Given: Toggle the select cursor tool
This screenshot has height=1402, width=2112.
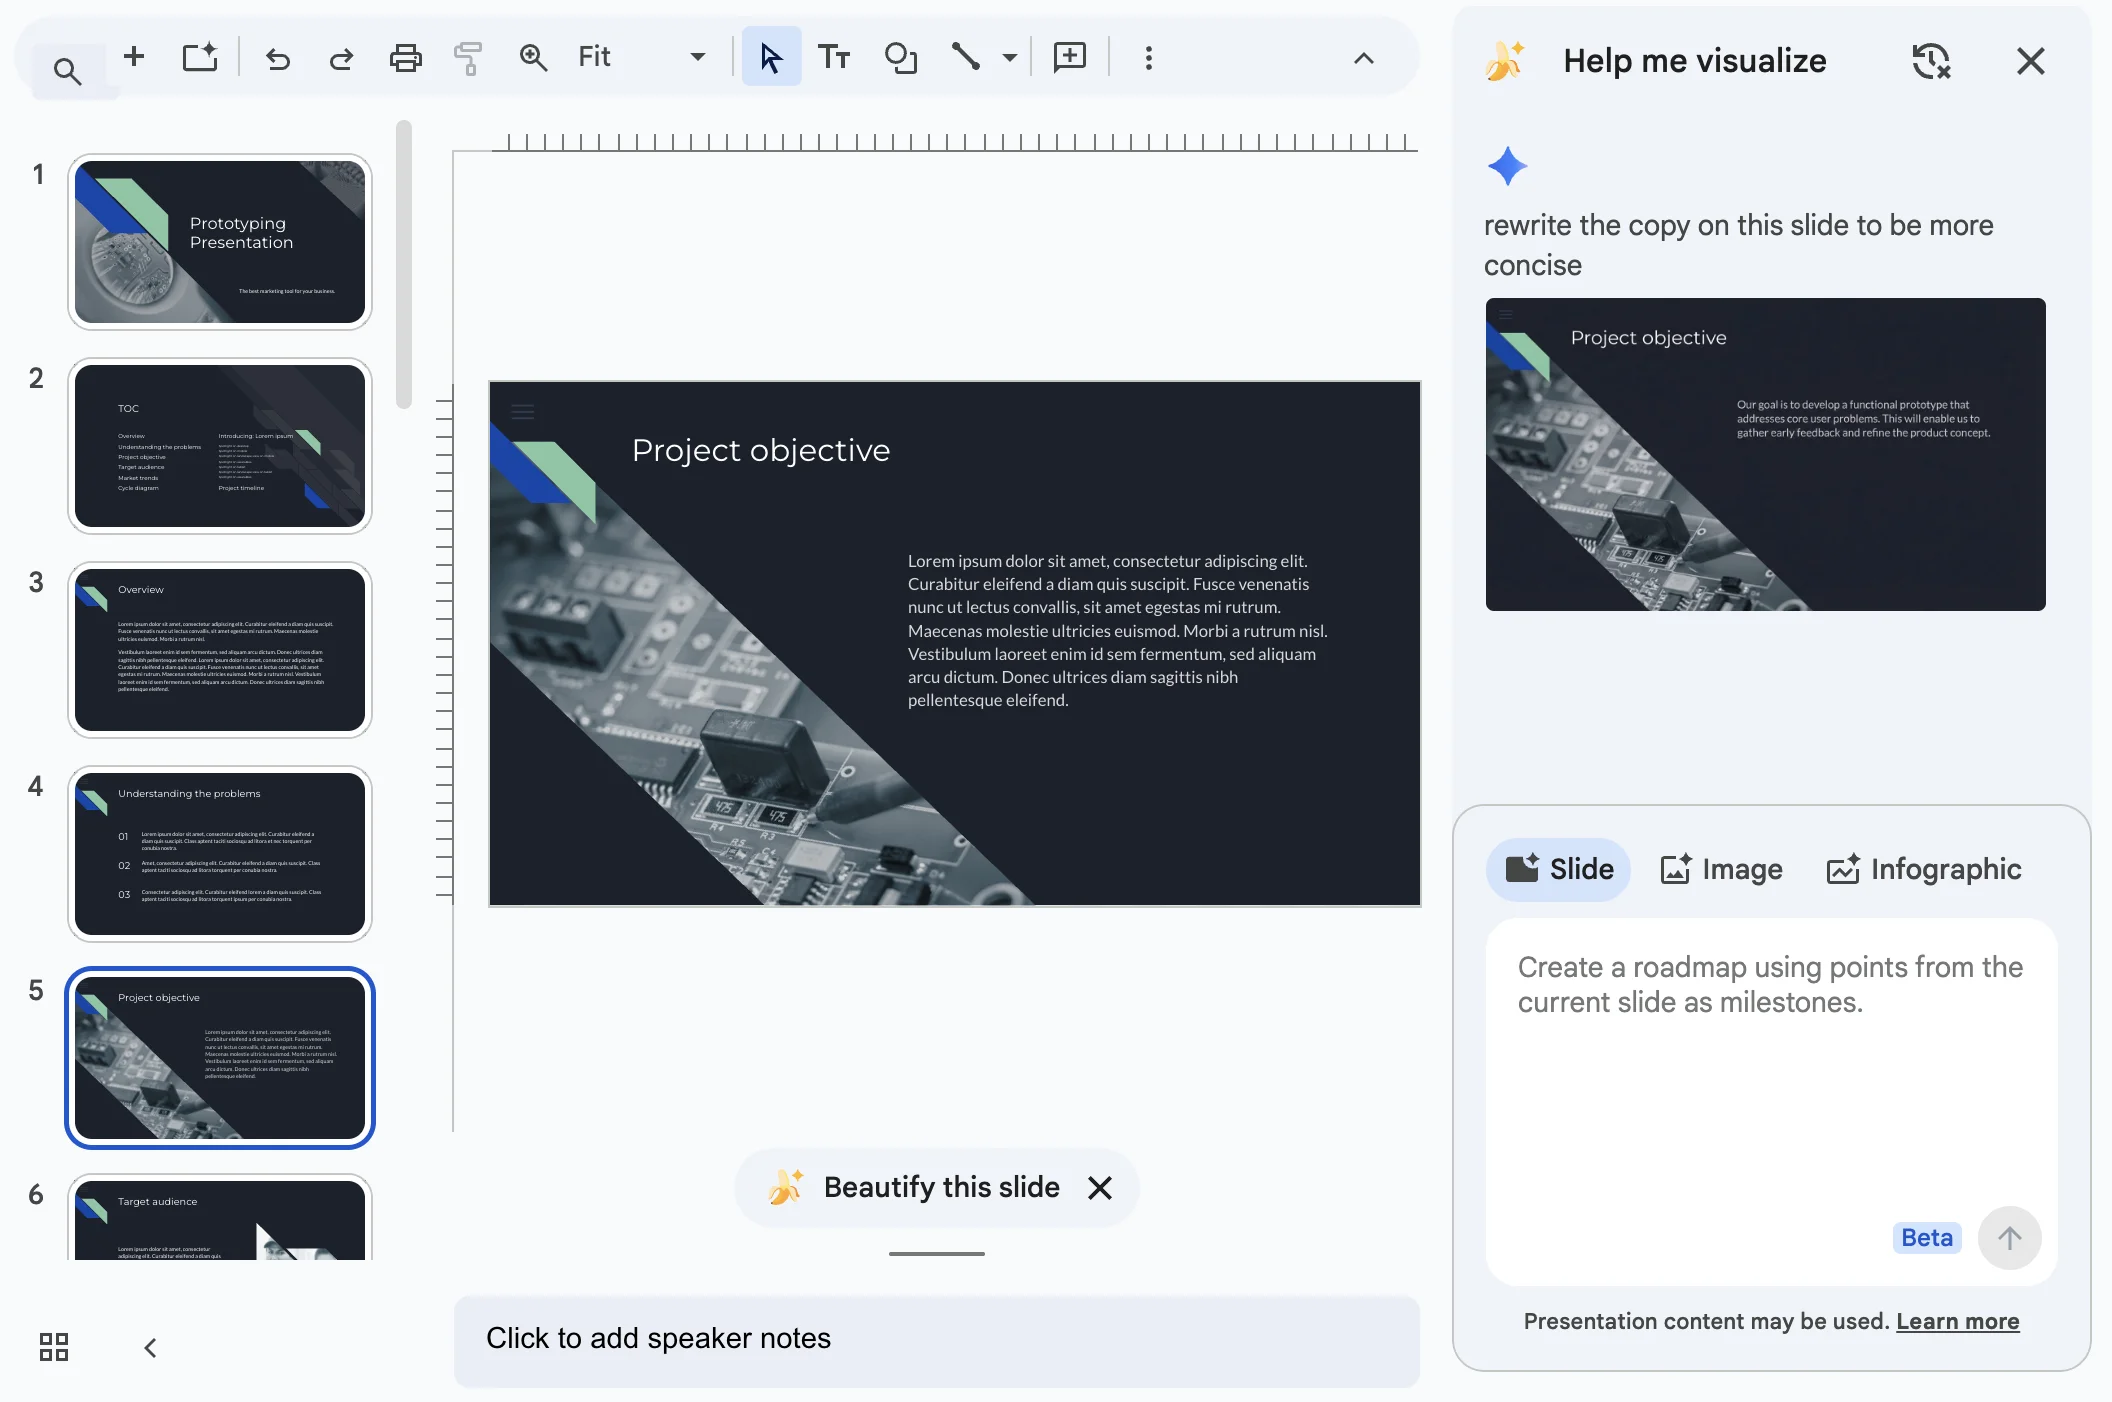Looking at the screenshot, I should click(770, 57).
